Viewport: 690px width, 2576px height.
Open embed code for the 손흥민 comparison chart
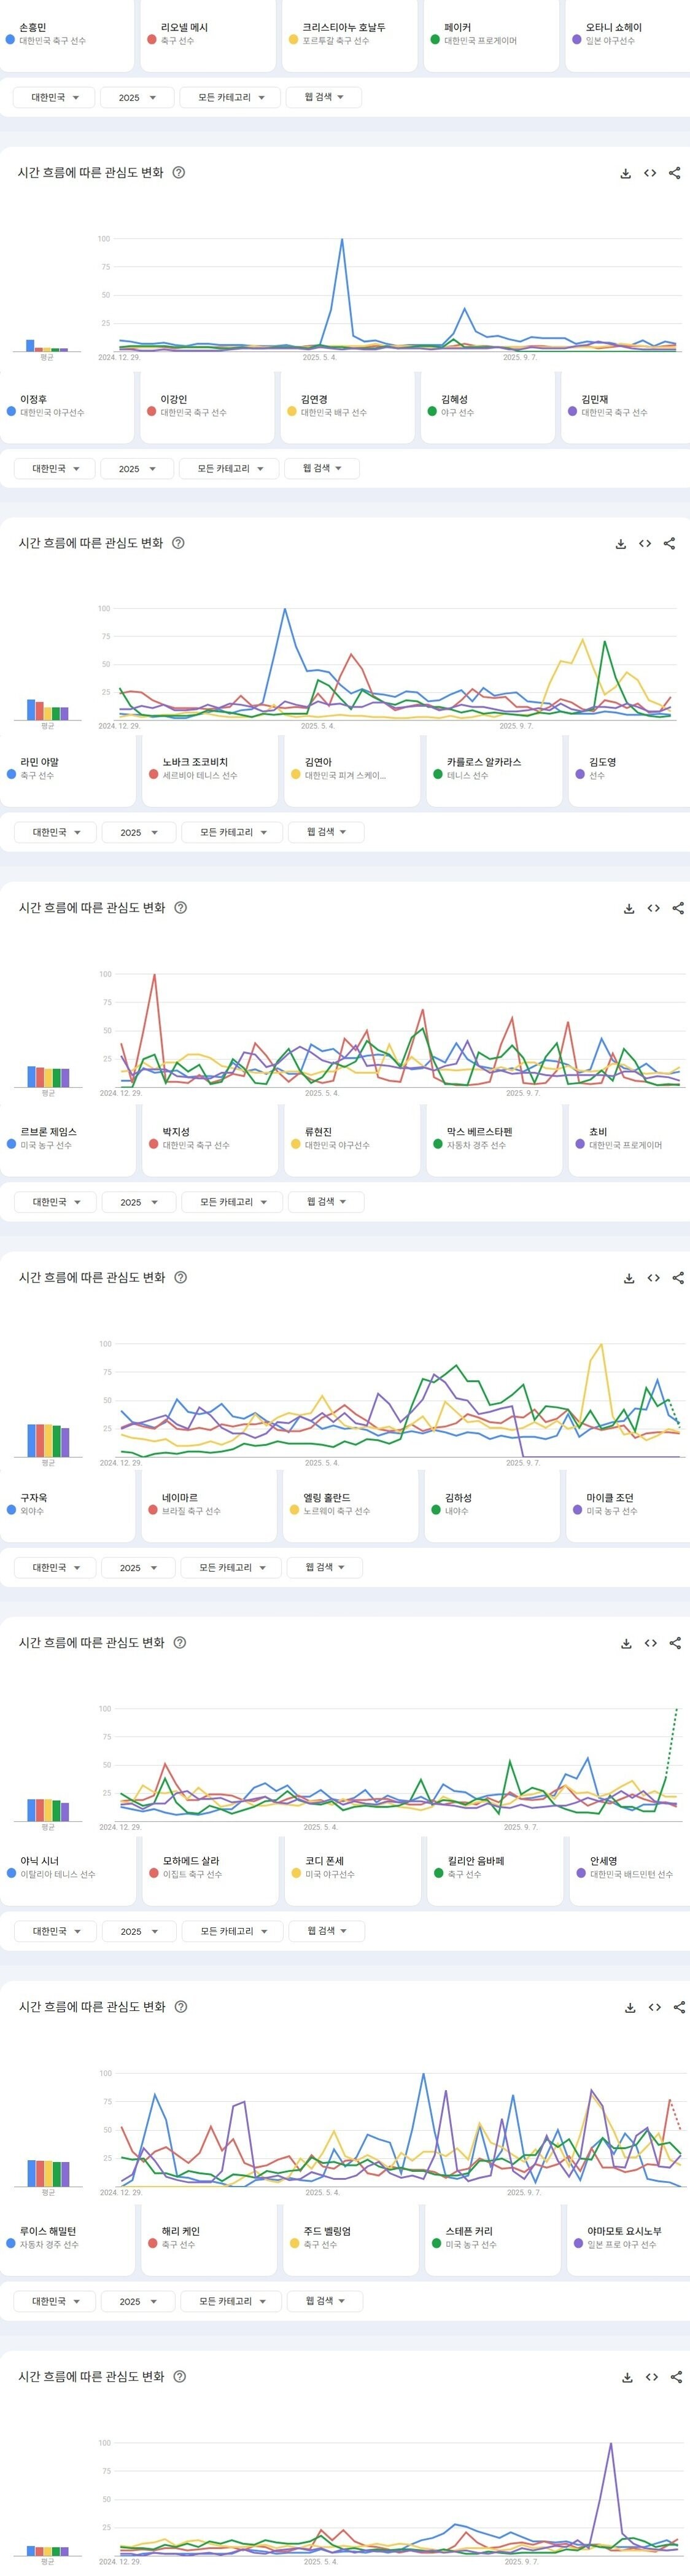[650, 173]
